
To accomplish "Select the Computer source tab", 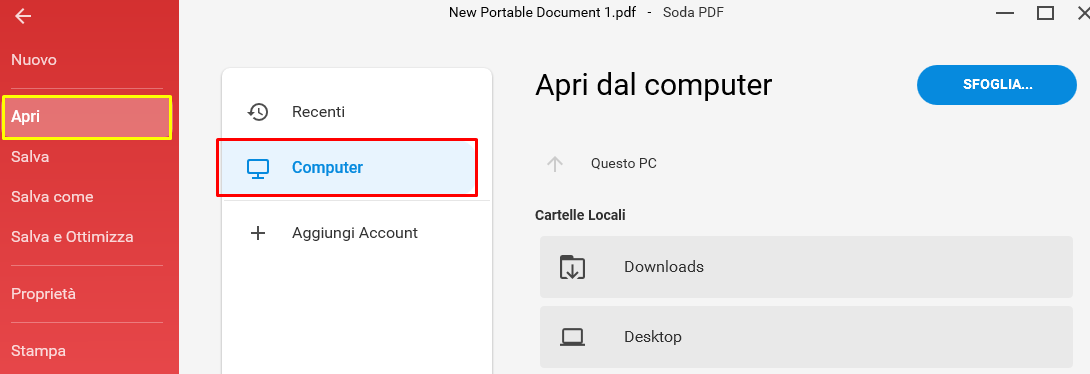I will (x=347, y=168).
